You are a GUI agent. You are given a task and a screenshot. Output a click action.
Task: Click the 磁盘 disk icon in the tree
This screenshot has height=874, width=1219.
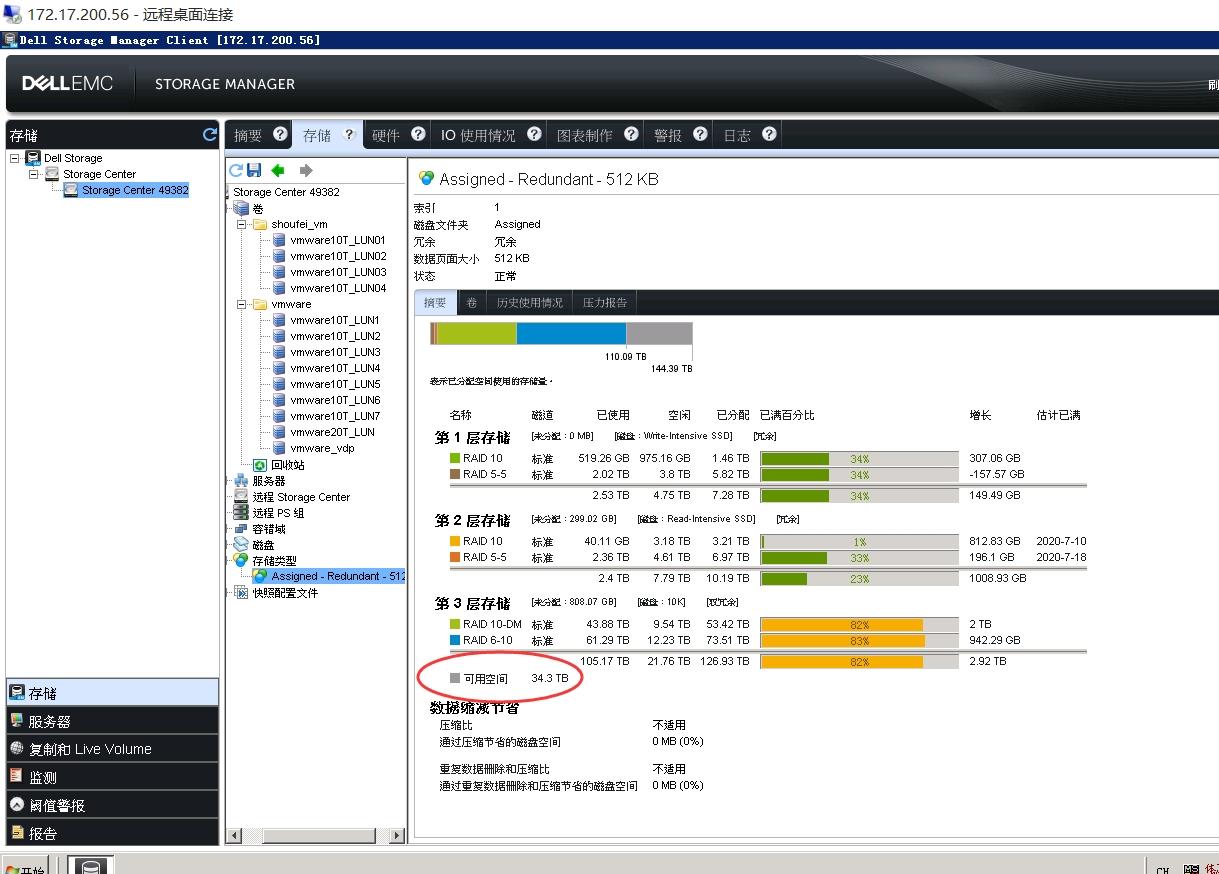point(241,545)
